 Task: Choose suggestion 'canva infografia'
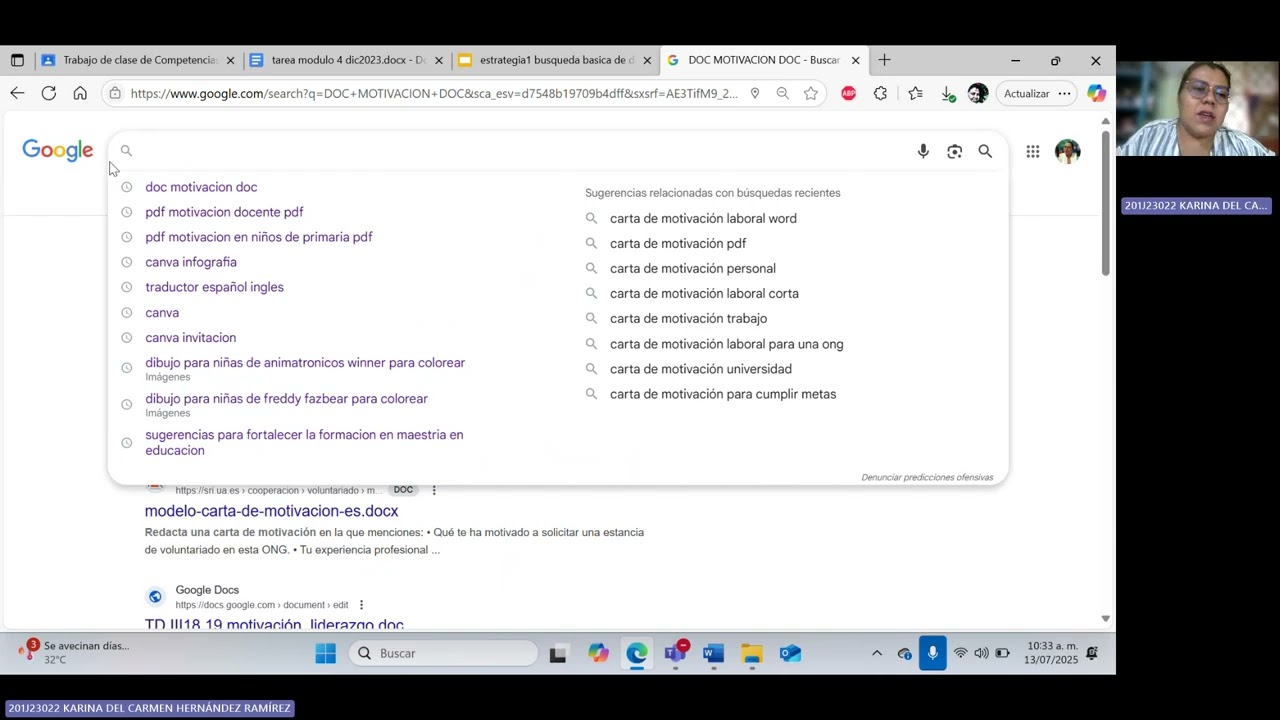(191, 262)
